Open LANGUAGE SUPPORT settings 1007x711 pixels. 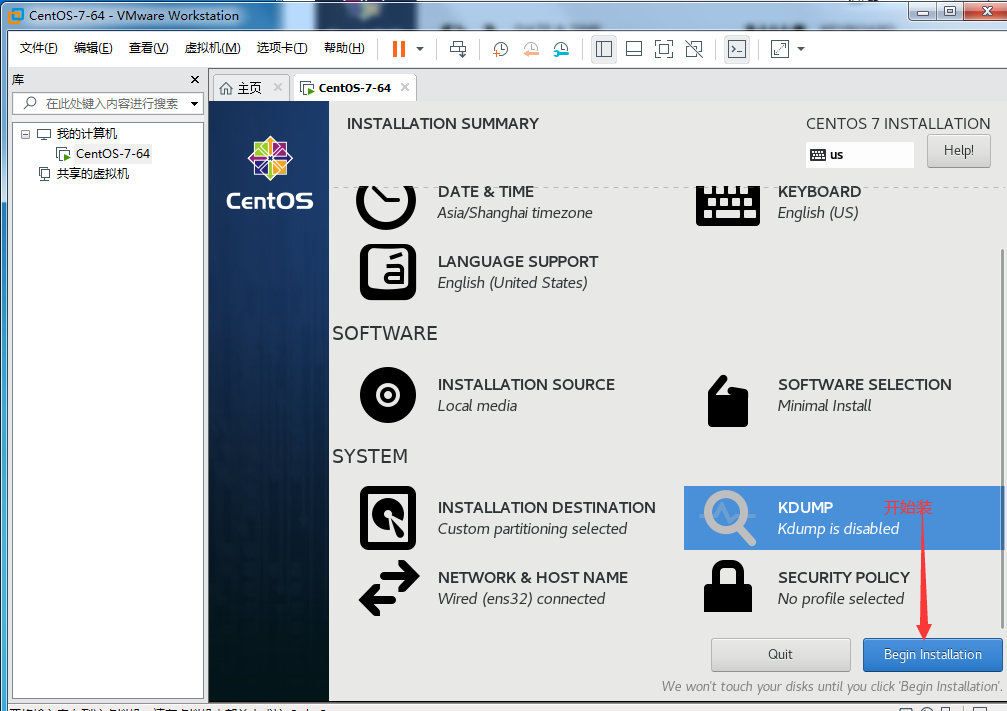(x=518, y=272)
